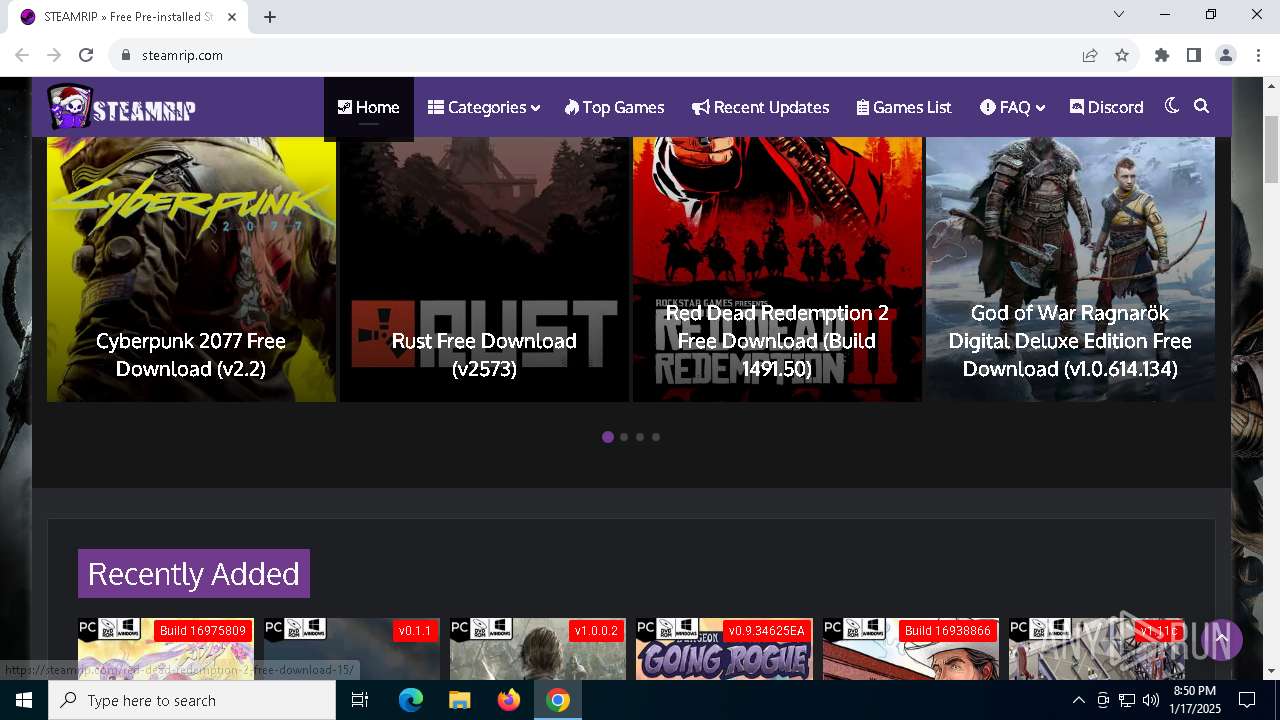This screenshot has width=1280, height=720.
Task: Open the notification center icon
Action: (1247, 700)
